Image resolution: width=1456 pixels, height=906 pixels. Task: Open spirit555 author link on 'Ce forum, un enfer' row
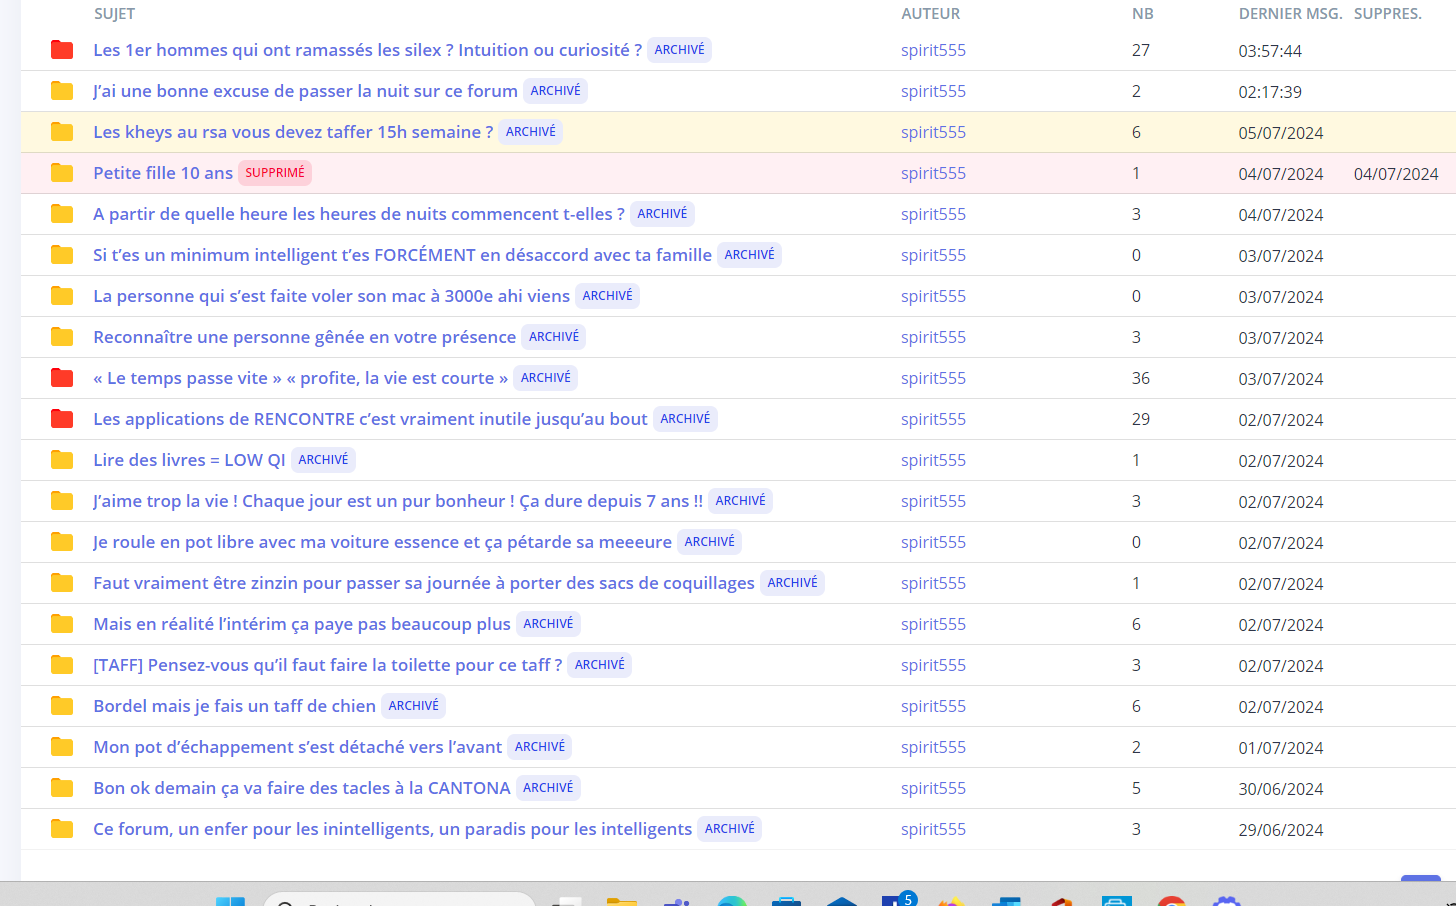[933, 829]
